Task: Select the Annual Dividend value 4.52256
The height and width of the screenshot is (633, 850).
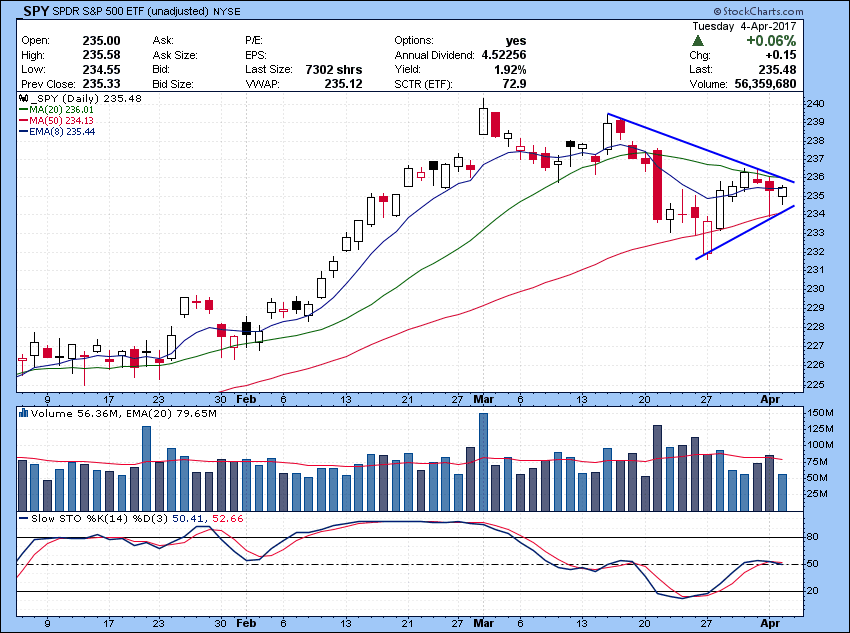Action: pyautogui.click(x=504, y=55)
